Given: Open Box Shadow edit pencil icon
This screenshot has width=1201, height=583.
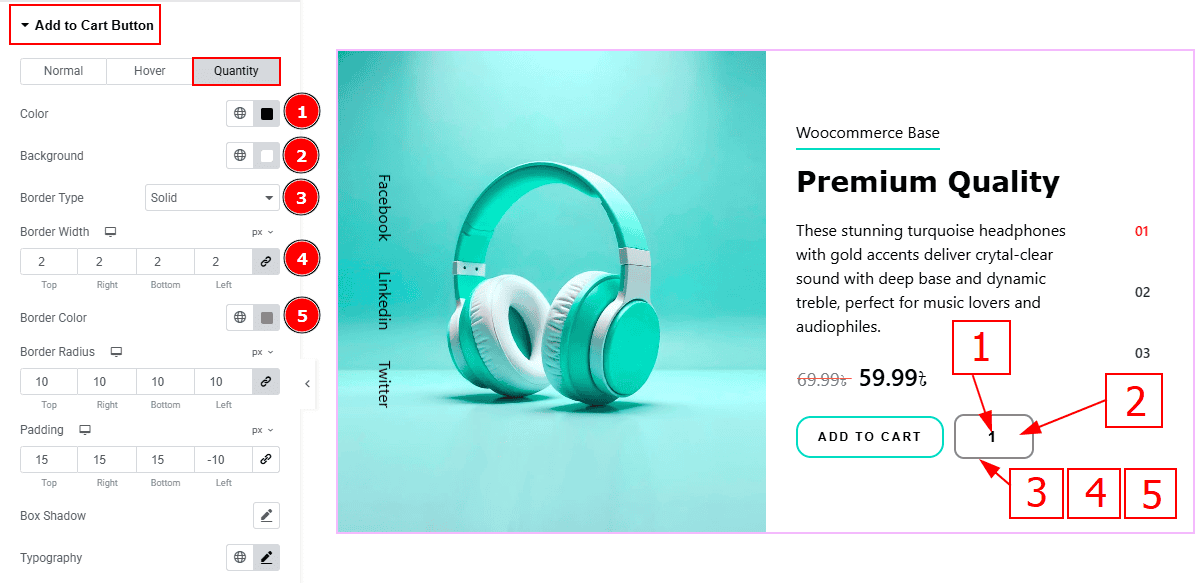Looking at the screenshot, I should (266, 516).
